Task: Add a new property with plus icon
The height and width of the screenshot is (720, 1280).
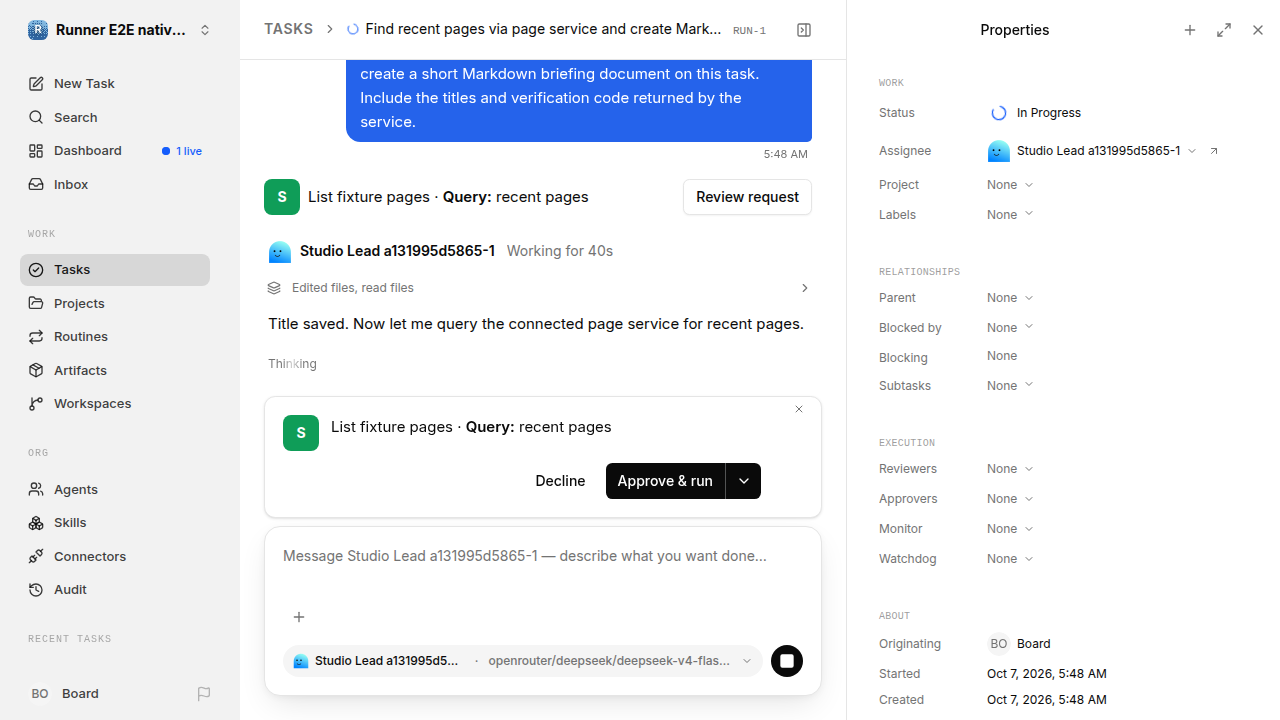Action: [x=1190, y=30]
